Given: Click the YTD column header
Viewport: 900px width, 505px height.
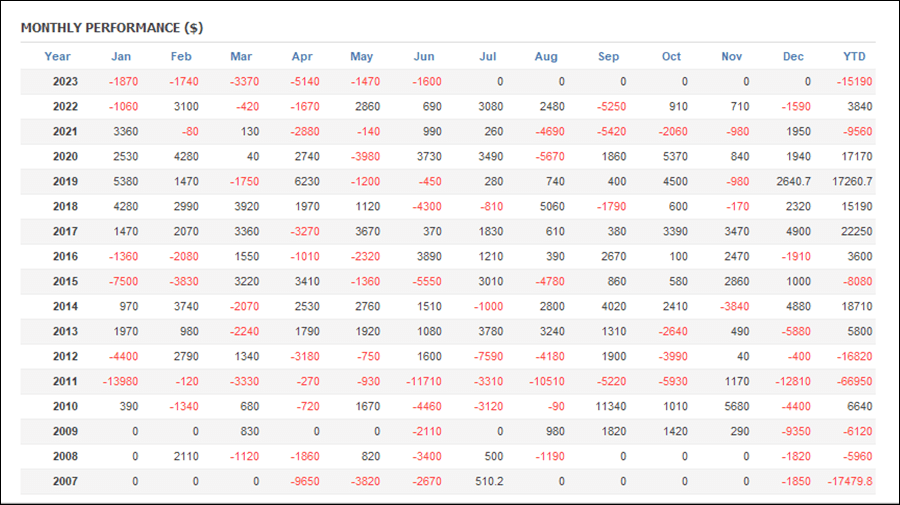Looking at the screenshot, I should [x=854, y=56].
